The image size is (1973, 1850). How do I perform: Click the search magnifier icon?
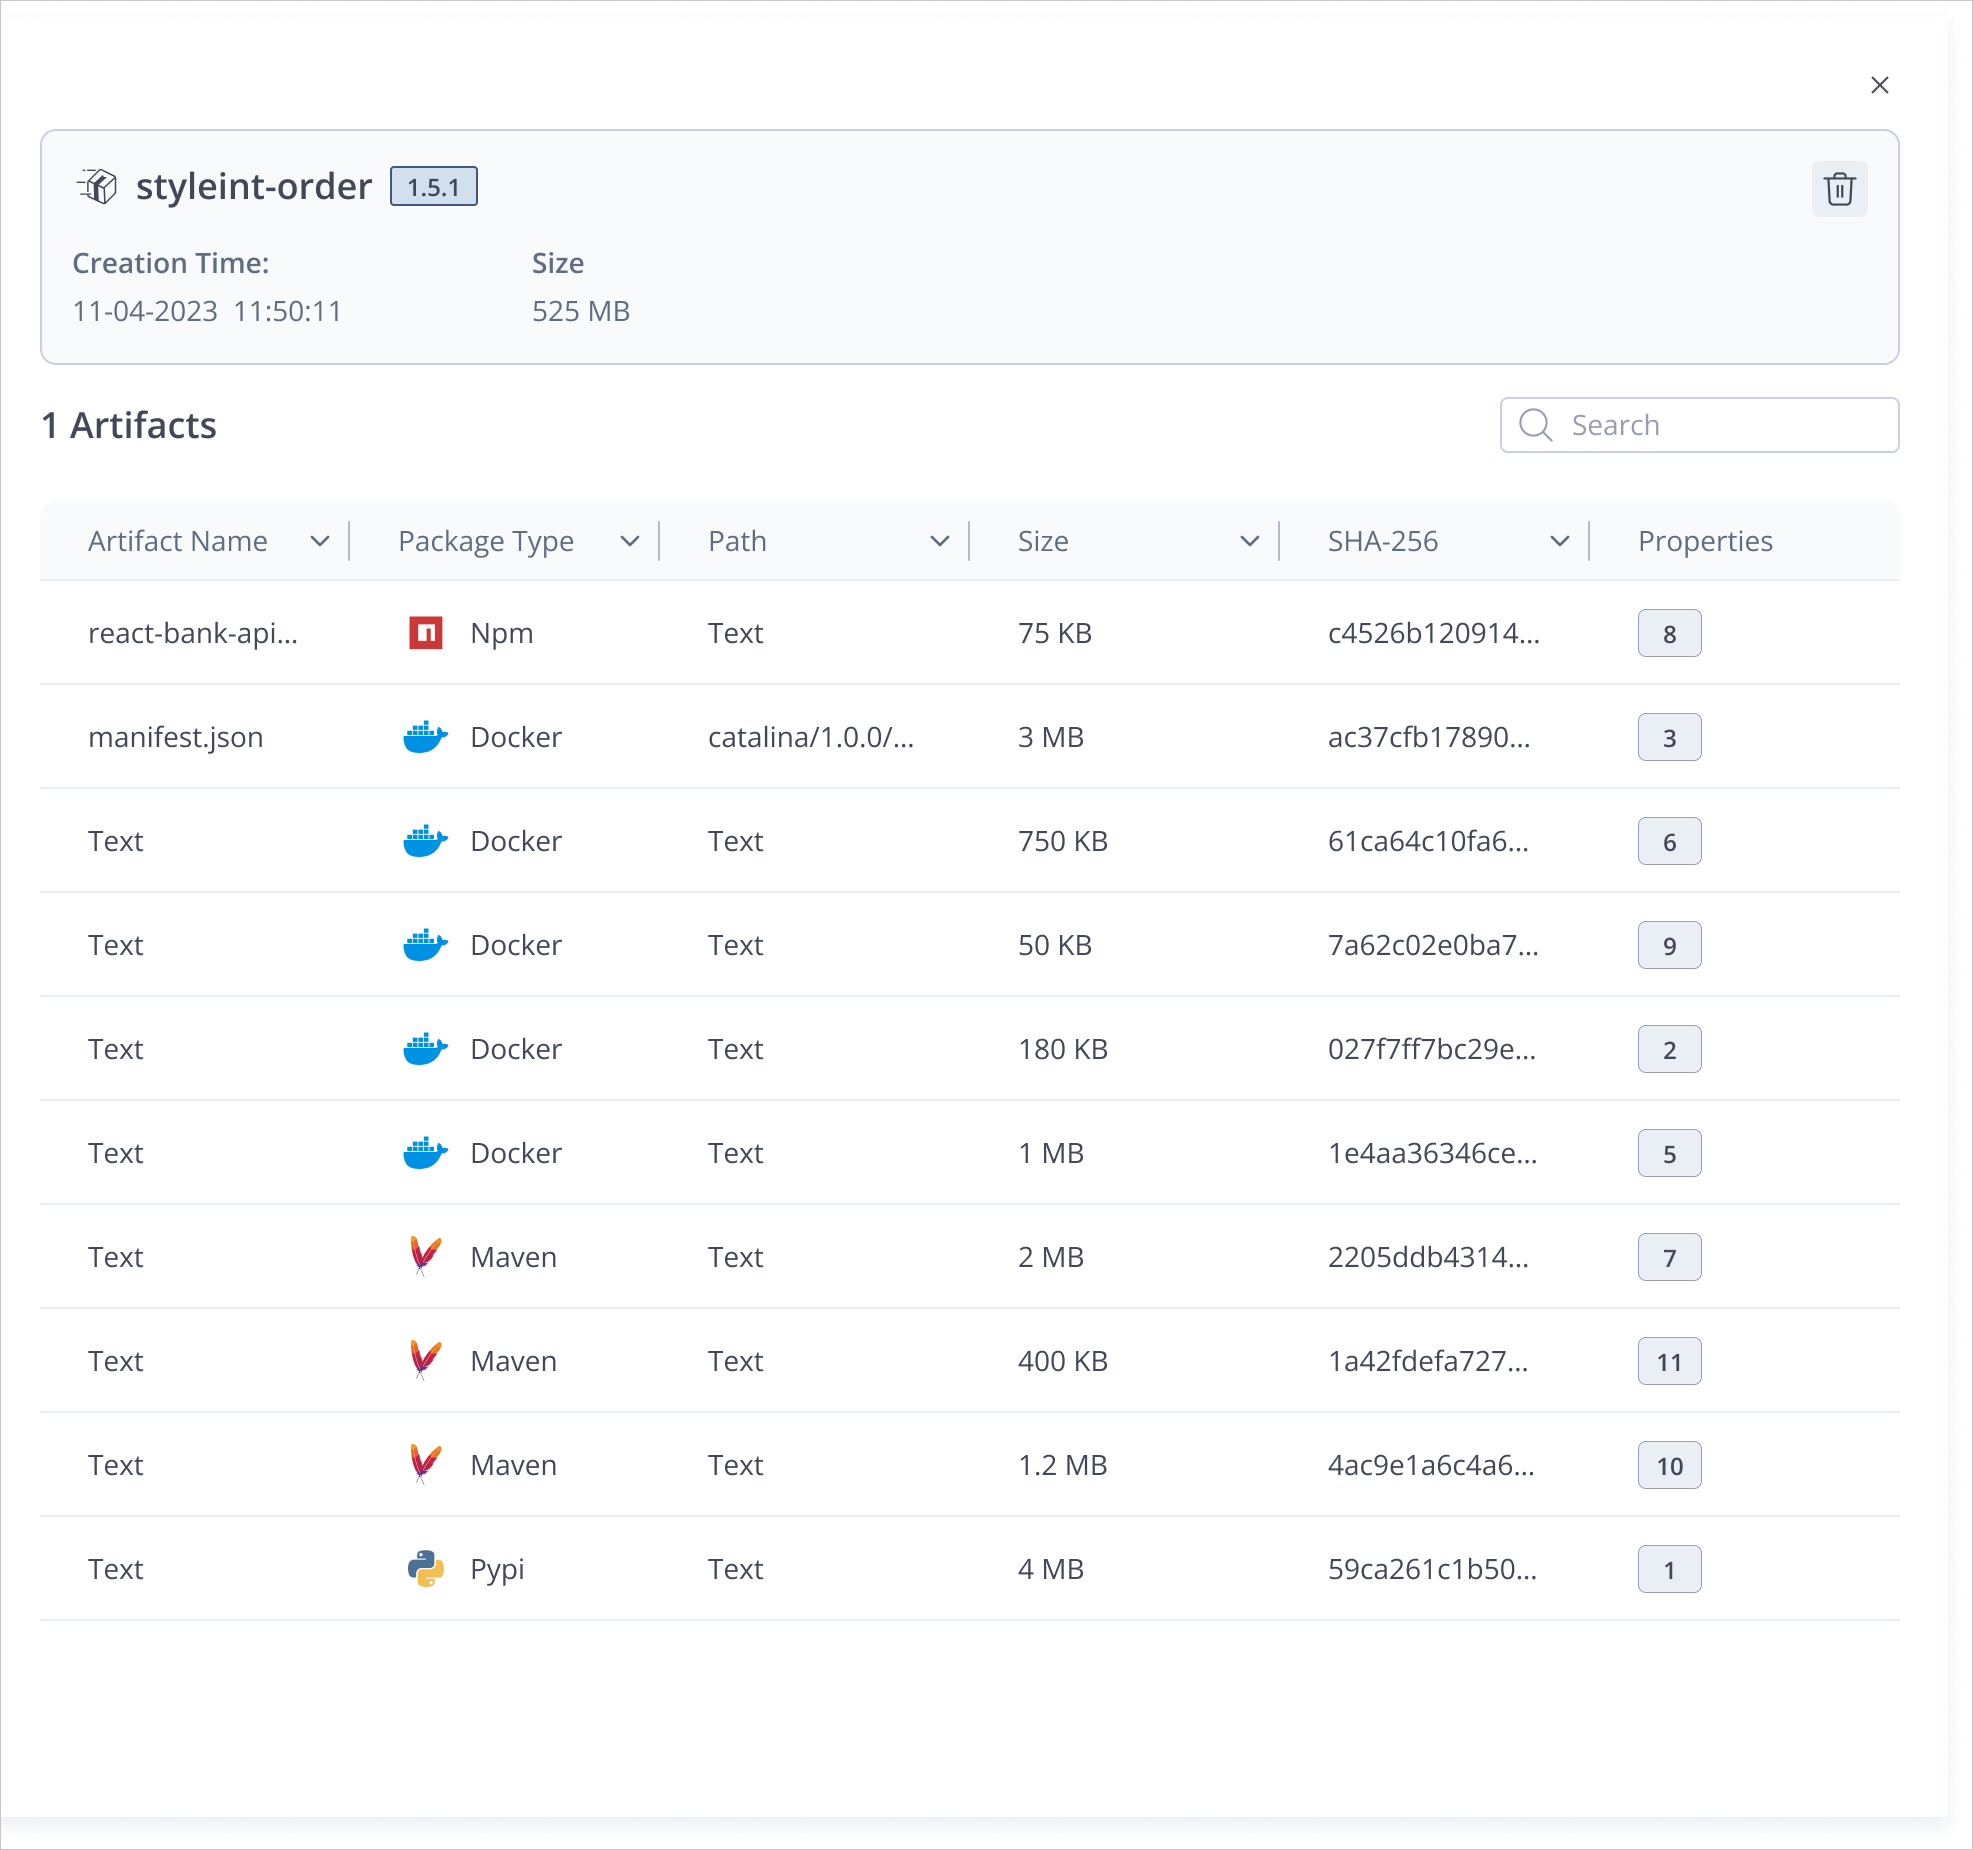1535,425
